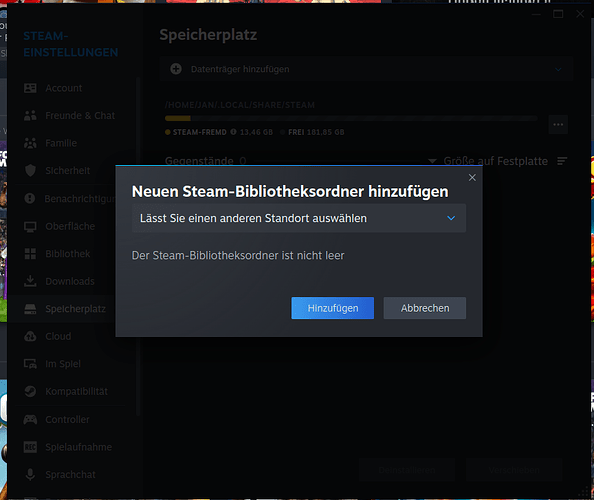The width and height of the screenshot is (594, 500).
Task: Minimize the Steam settings window
Action: [536, 14]
